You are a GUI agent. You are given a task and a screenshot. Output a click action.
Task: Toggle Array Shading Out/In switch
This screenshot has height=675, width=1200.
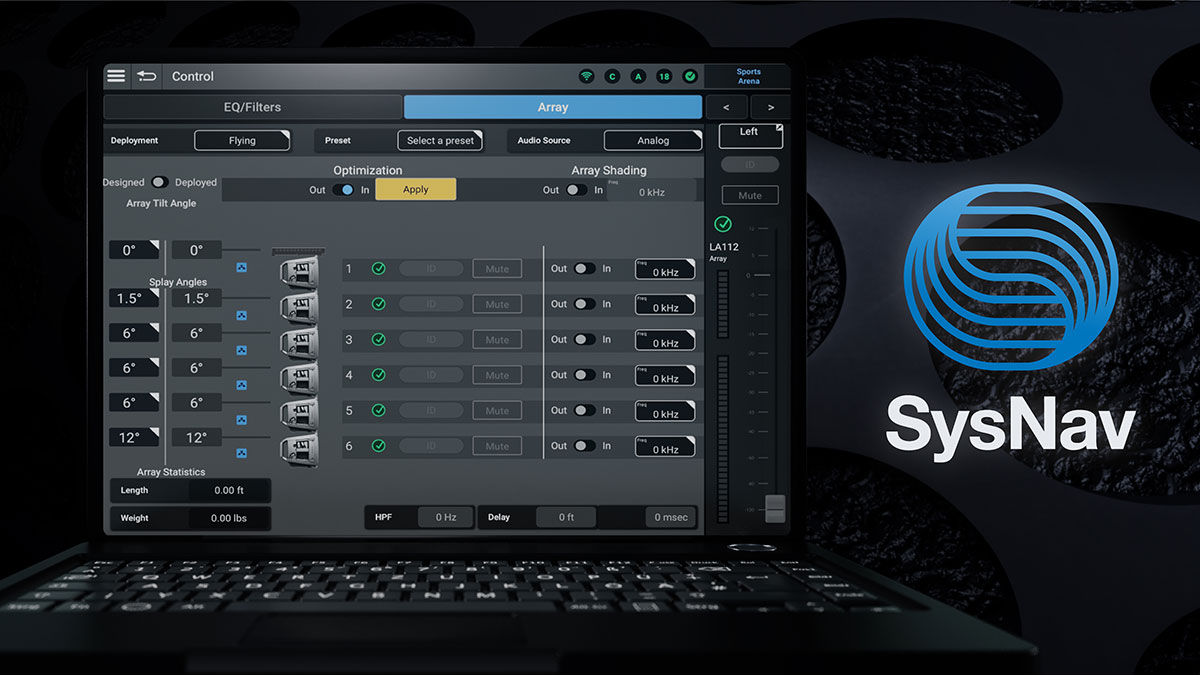click(x=577, y=189)
